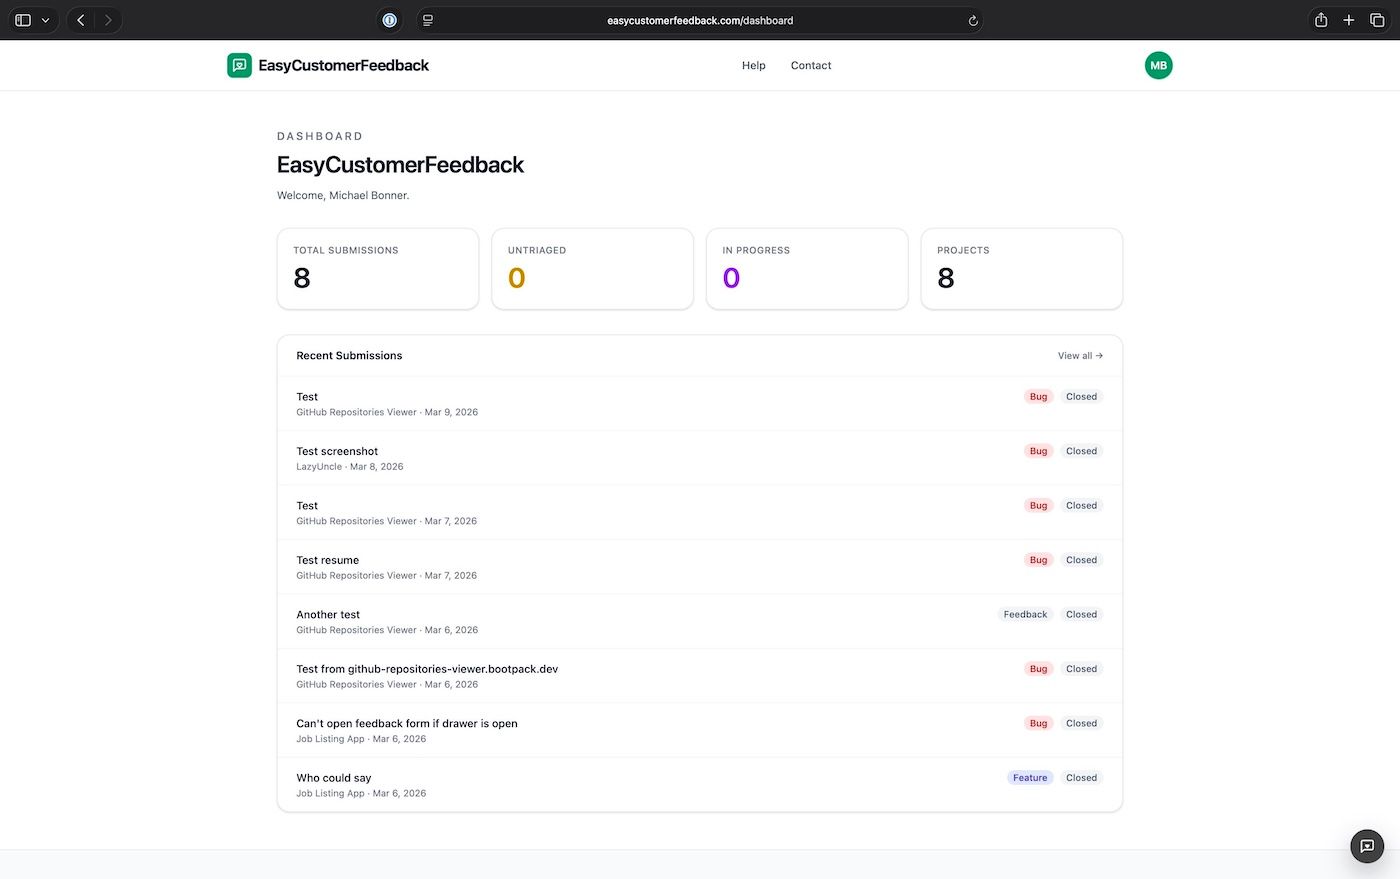
Task: Open the Contact page
Action: coord(810,65)
